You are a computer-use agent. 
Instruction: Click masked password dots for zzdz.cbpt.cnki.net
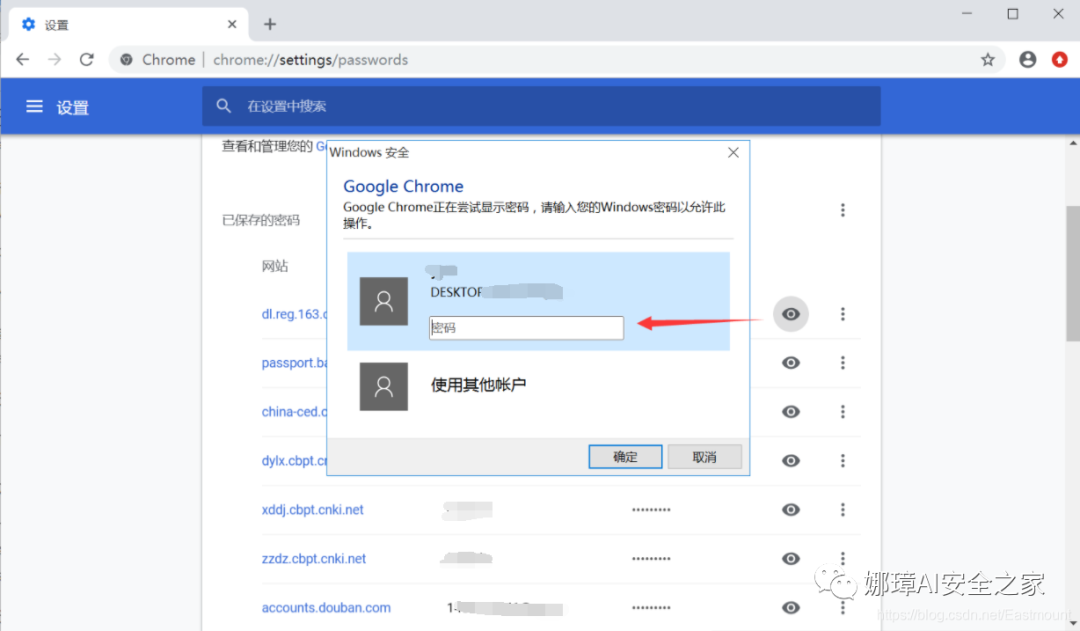(651, 559)
